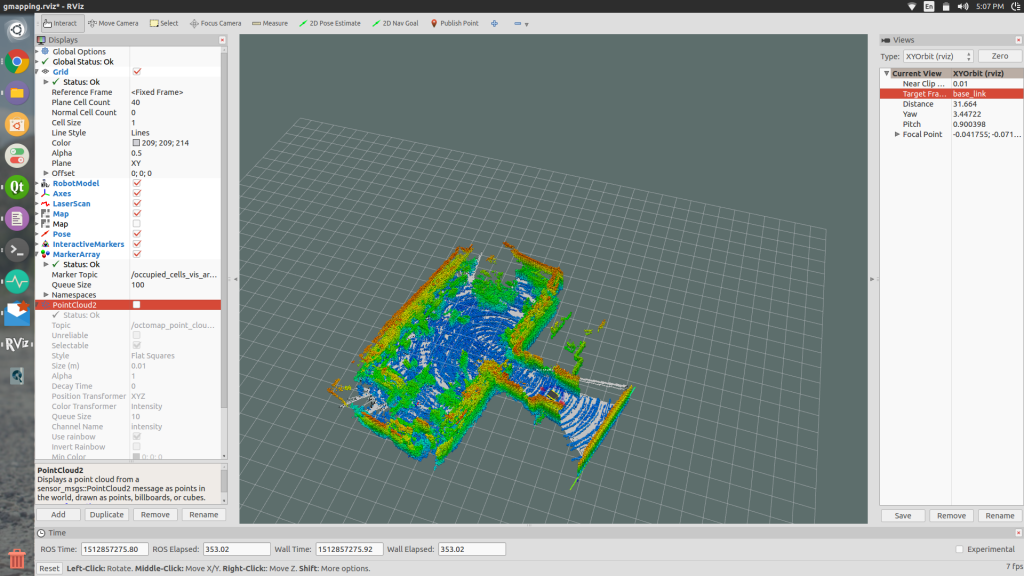Screen dimensions: 1024x576
Task: Toggle the RobotModel checkbox
Action: (x=136, y=184)
